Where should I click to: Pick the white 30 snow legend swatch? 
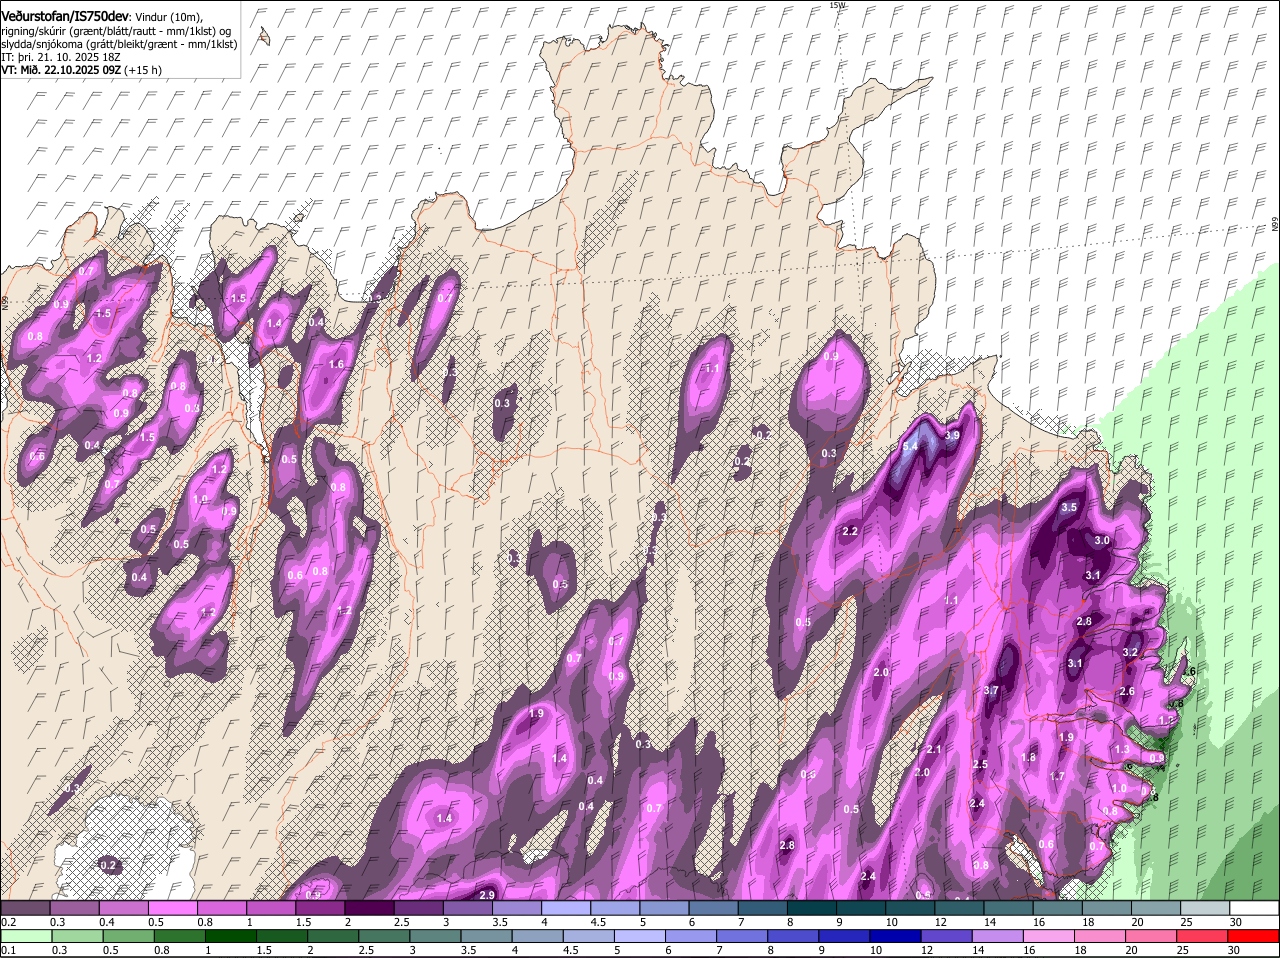(x=1254, y=908)
